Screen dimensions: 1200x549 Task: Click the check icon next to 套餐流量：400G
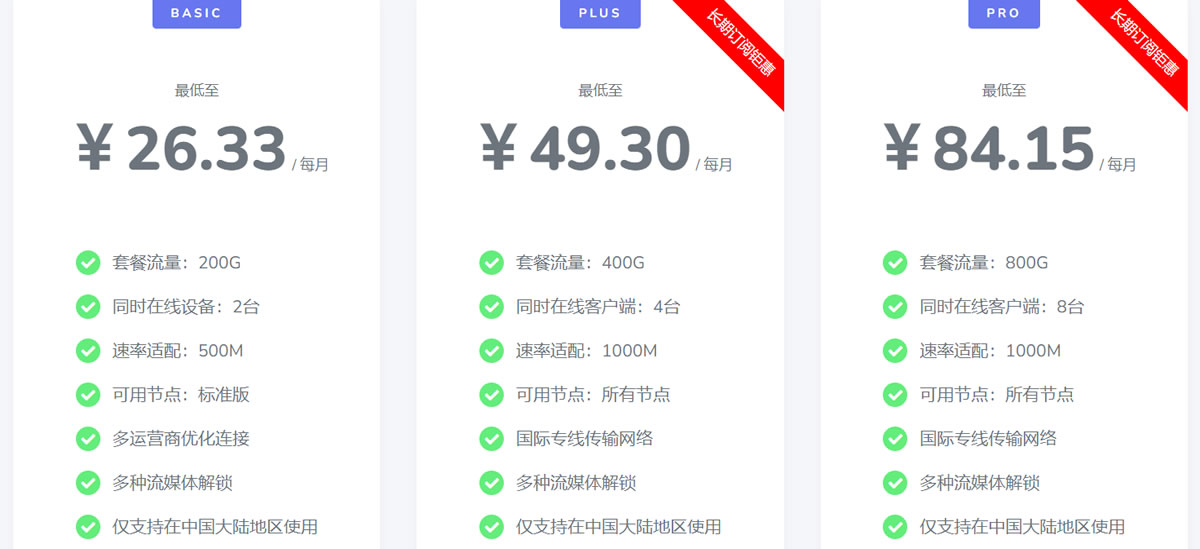pyautogui.click(x=491, y=263)
